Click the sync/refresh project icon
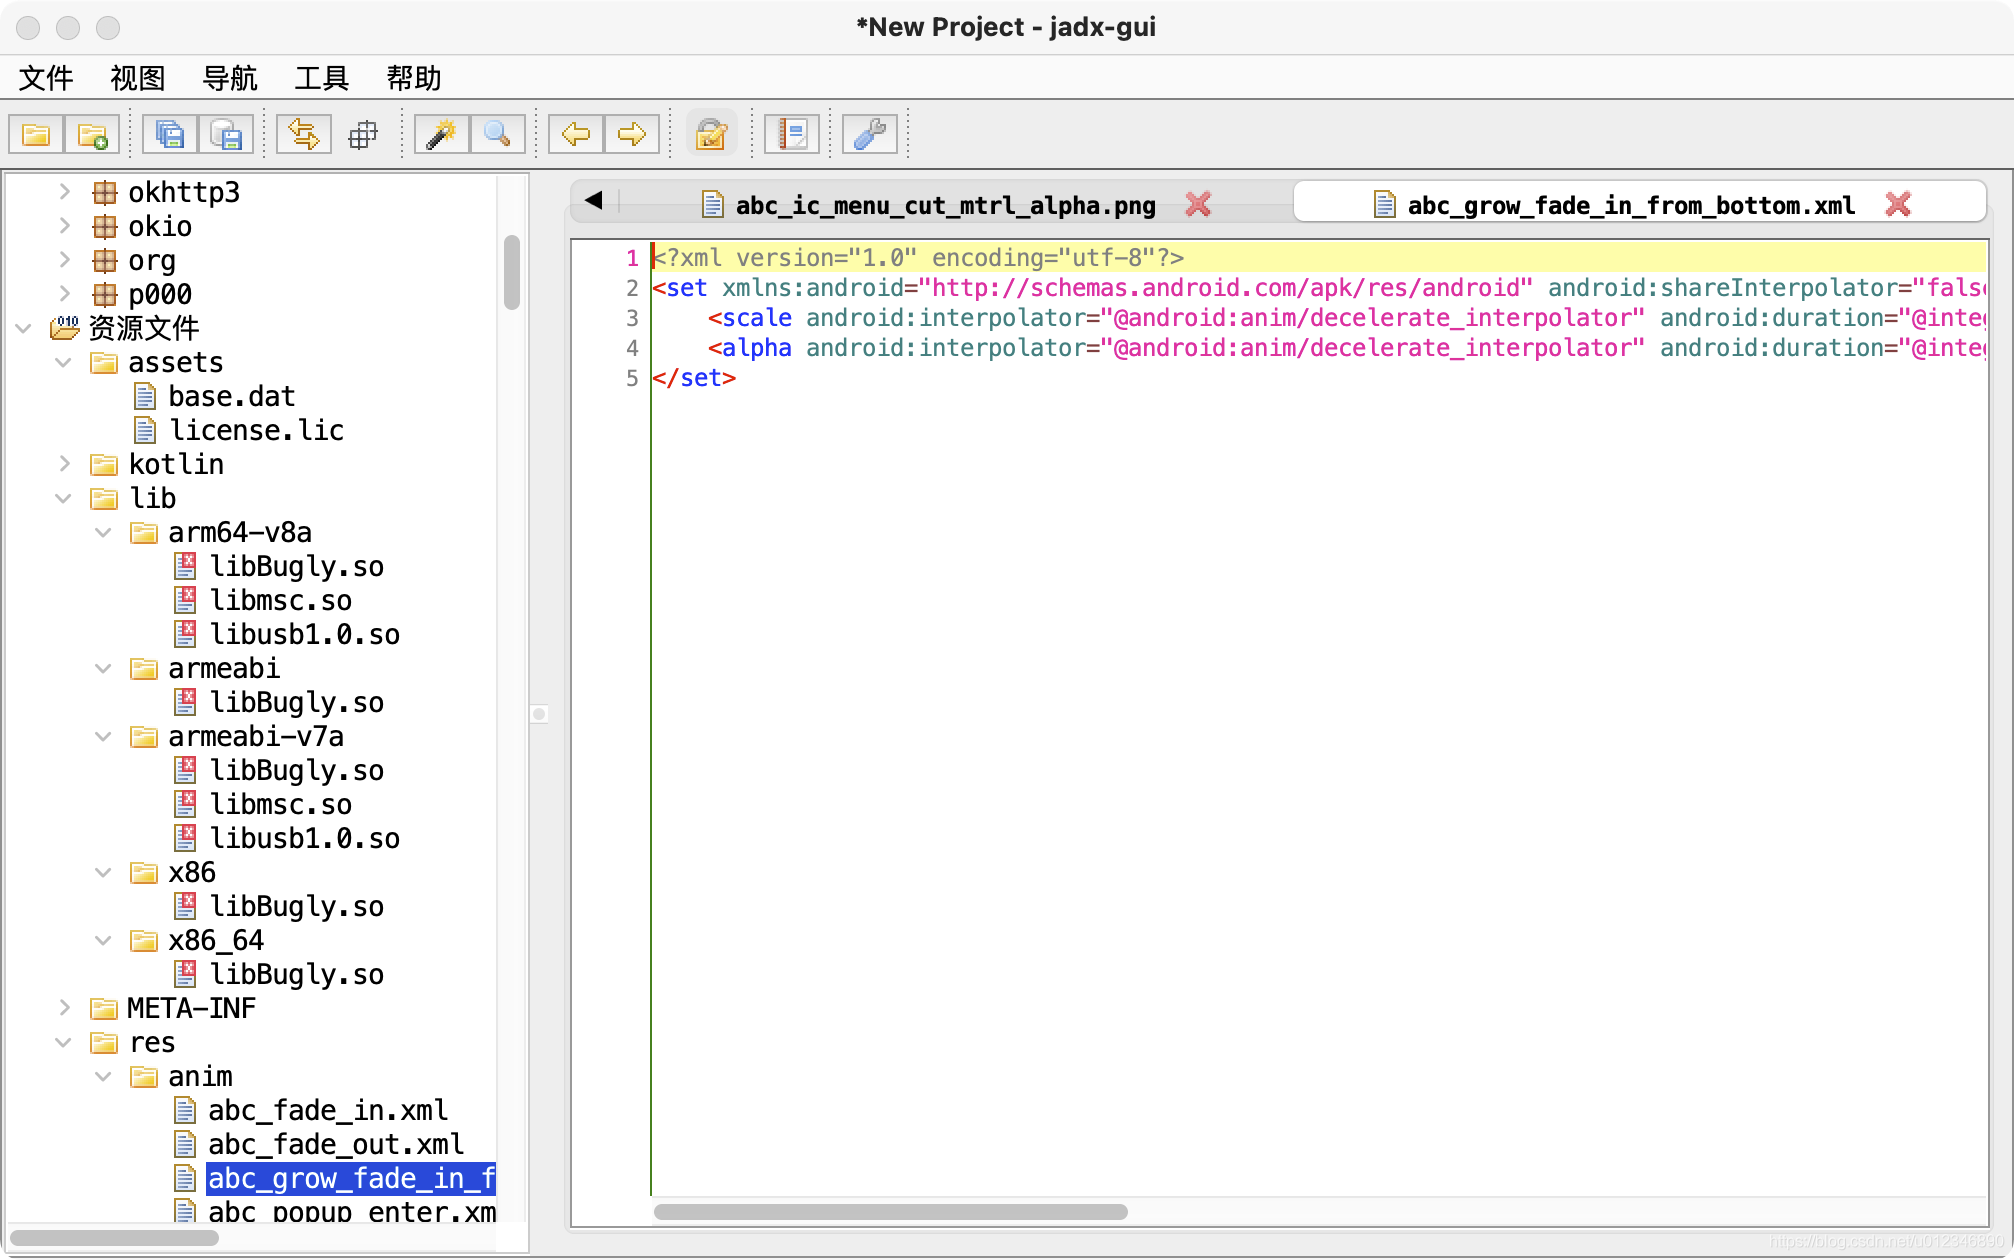This screenshot has width=2014, height=1260. click(302, 134)
